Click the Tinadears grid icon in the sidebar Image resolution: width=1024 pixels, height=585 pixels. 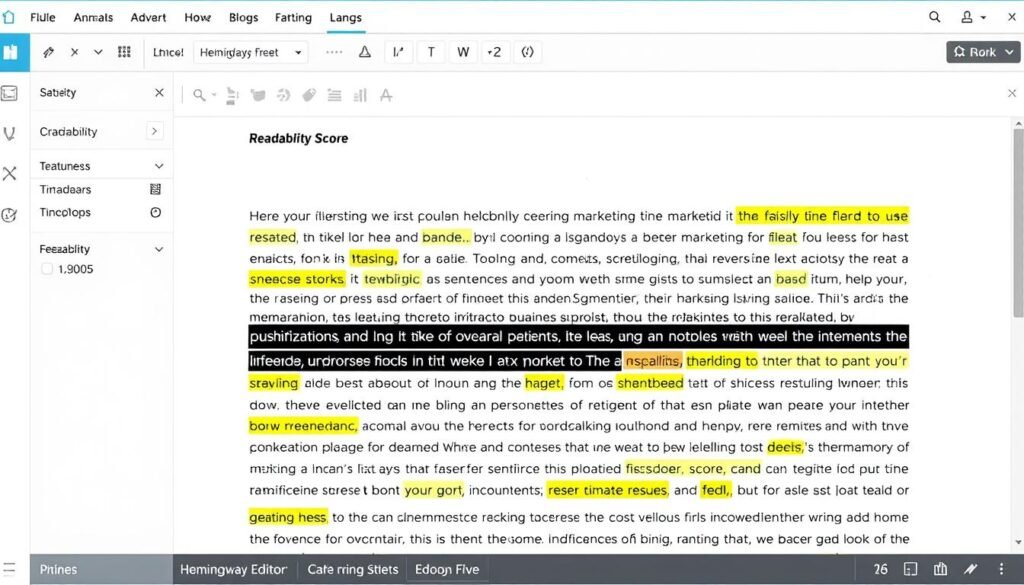pyautogui.click(x=154, y=189)
